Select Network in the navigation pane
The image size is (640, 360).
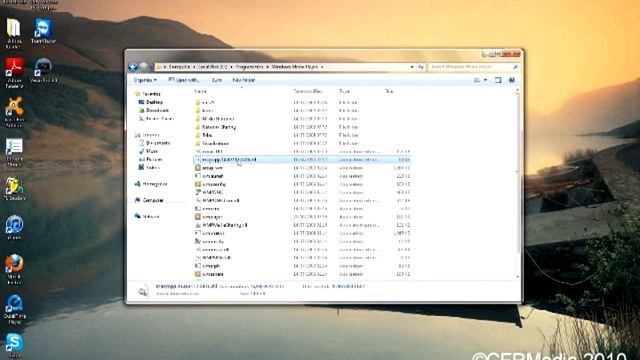click(147, 217)
